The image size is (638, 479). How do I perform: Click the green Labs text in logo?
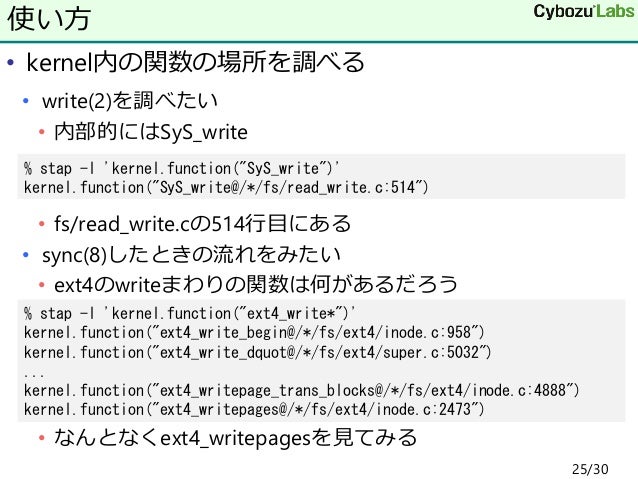coord(615,11)
